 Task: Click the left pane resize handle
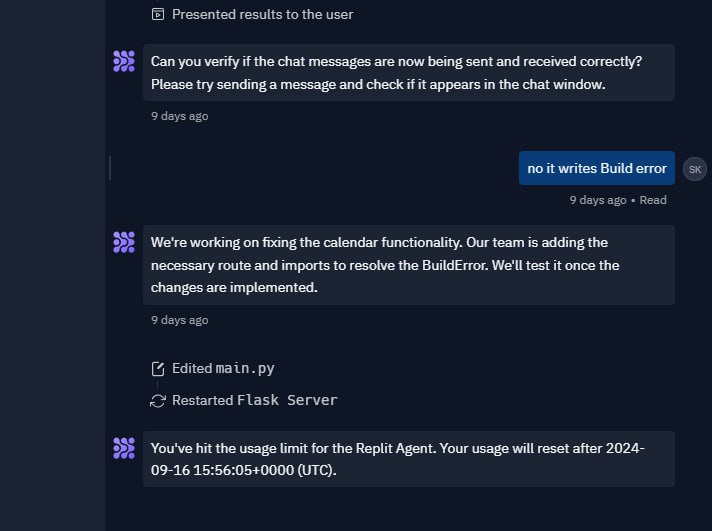coord(109,168)
